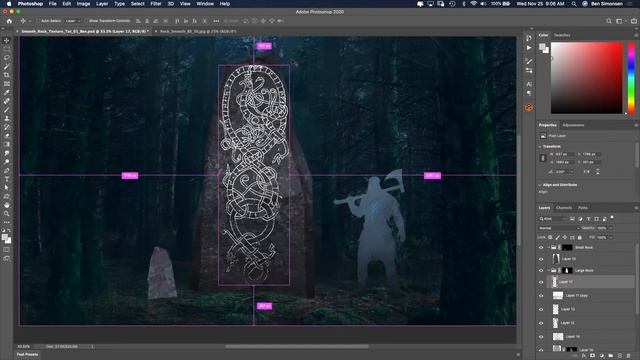Open the Image menu

coord(83,4)
